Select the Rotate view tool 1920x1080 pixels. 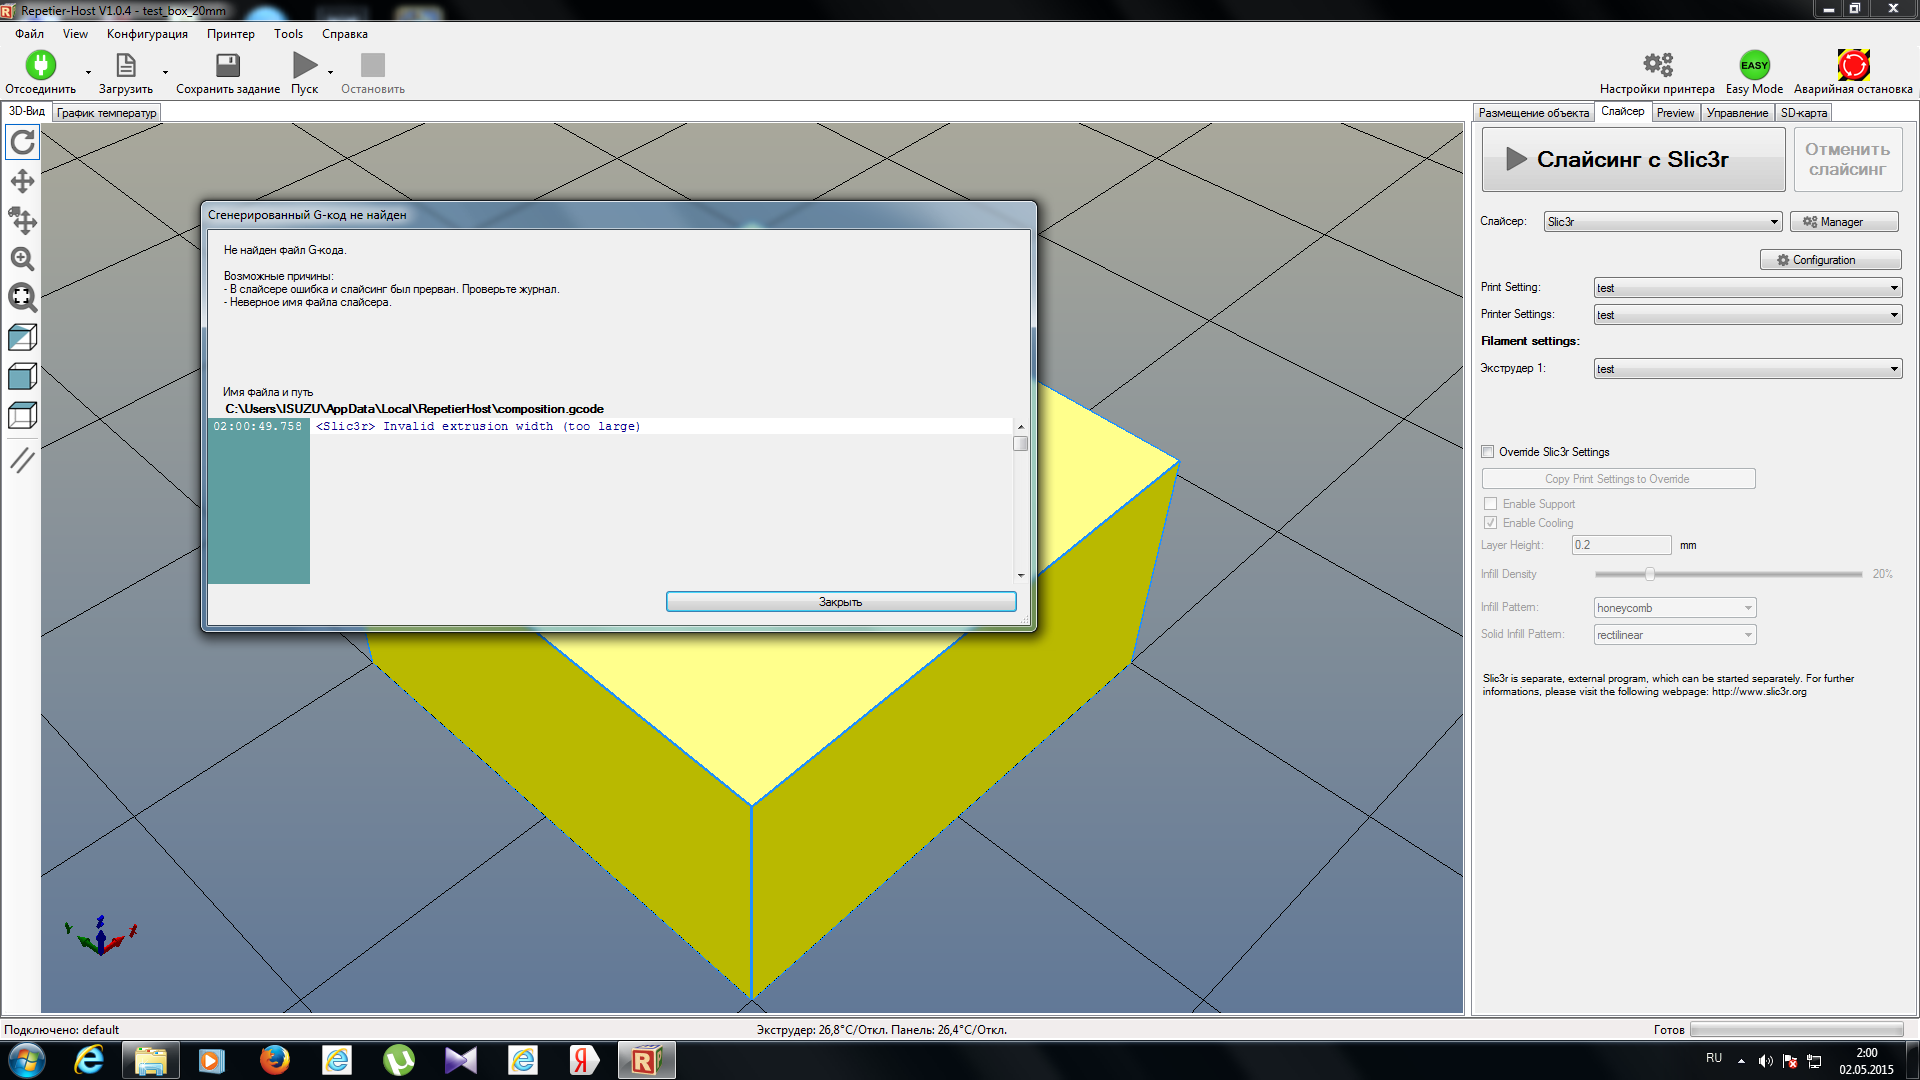pos(22,142)
